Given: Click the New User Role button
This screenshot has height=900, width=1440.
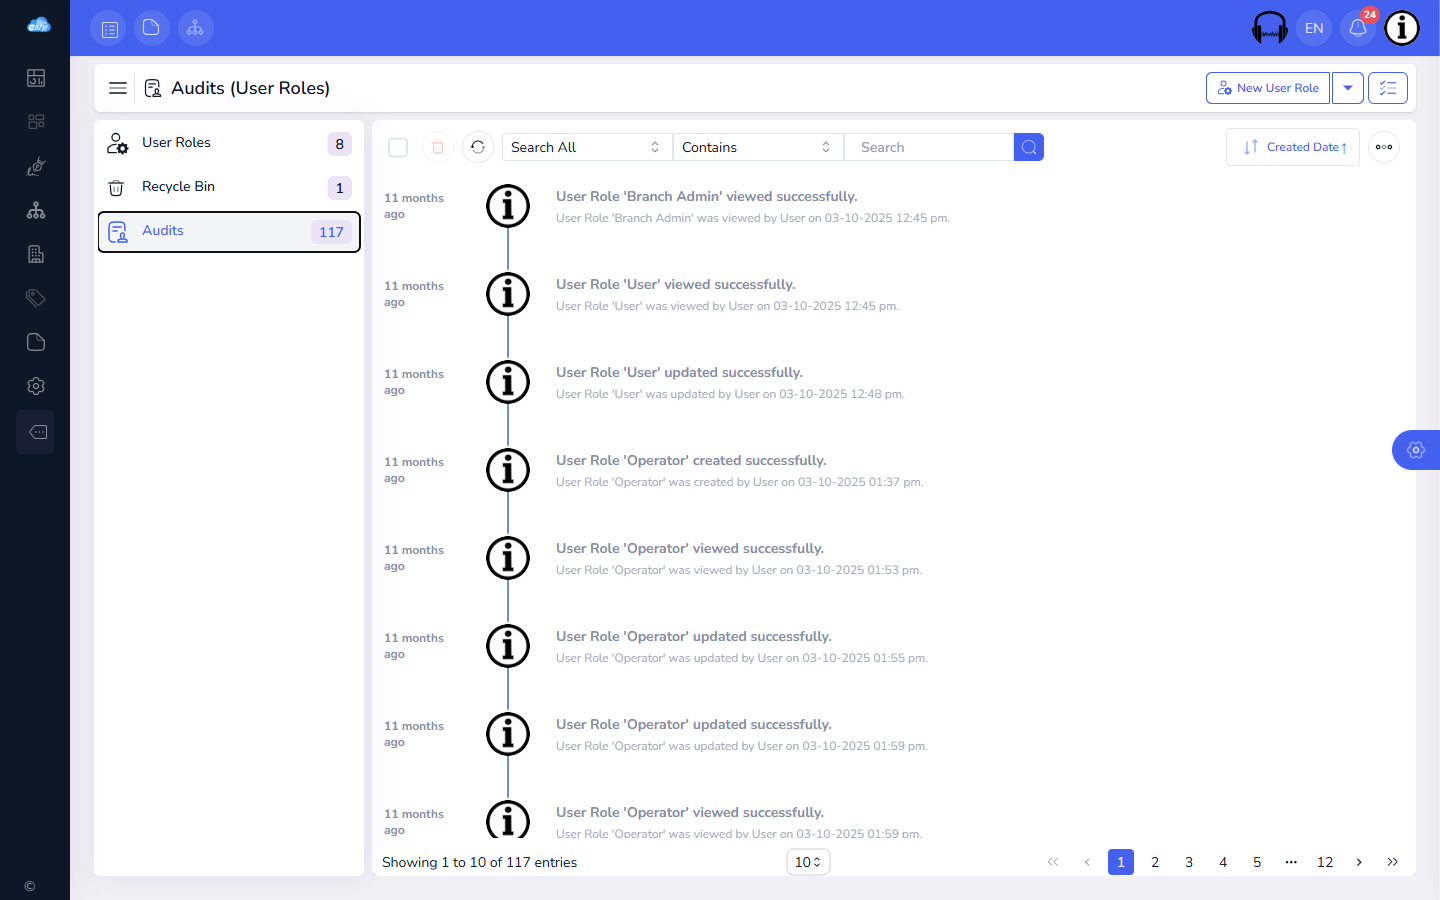Looking at the screenshot, I should click(x=1268, y=88).
